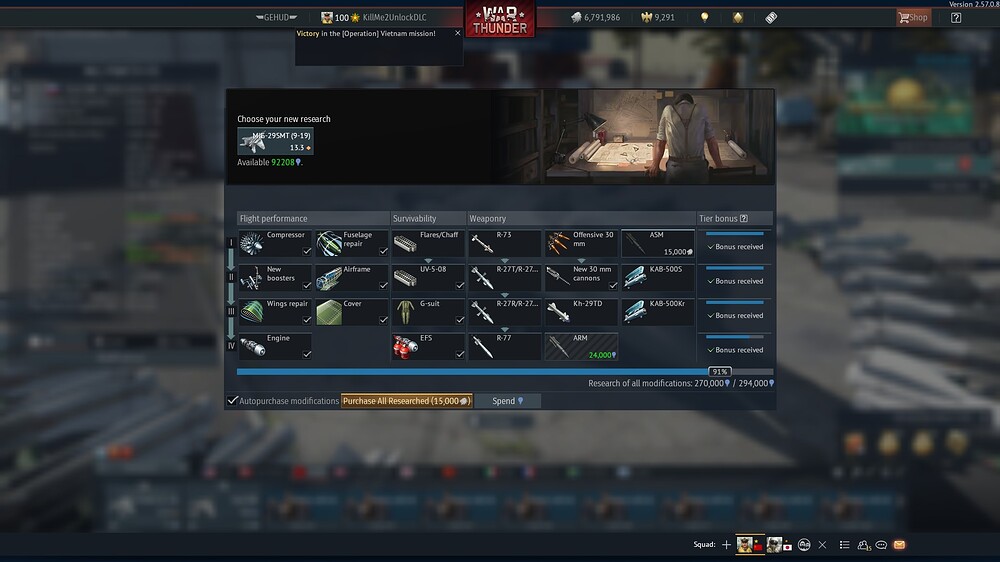Select the Offensive 30 mm belt modification
The width and height of the screenshot is (1000, 562).
581,244
